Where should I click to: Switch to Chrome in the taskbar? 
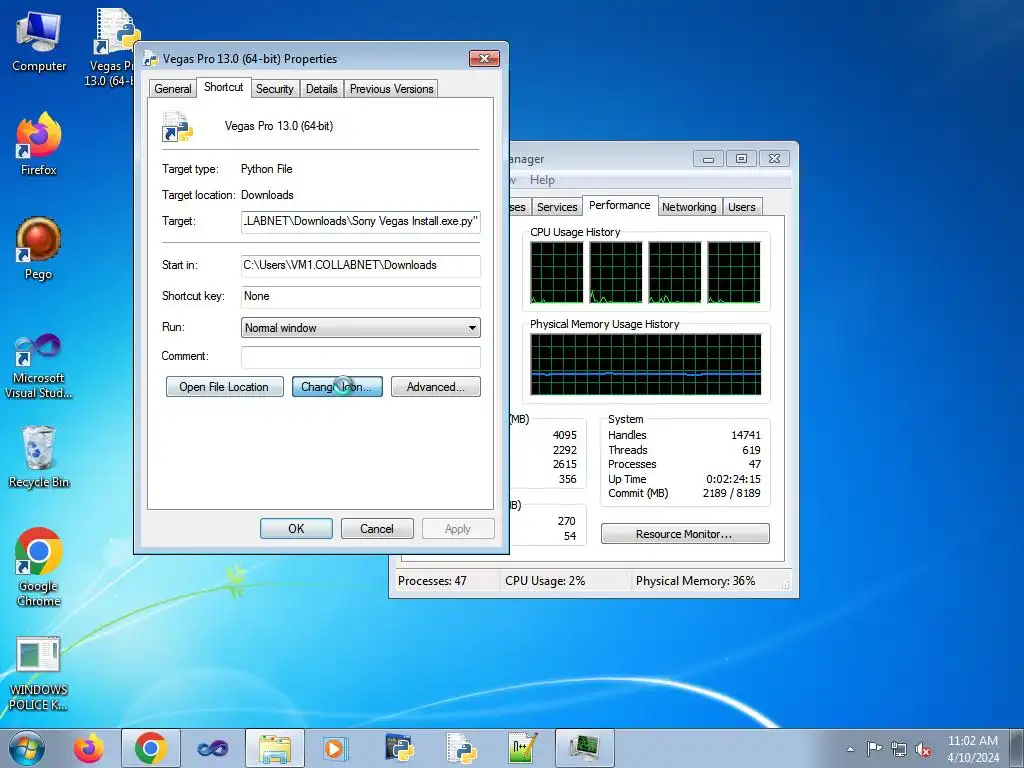click(x=150, y=748)
